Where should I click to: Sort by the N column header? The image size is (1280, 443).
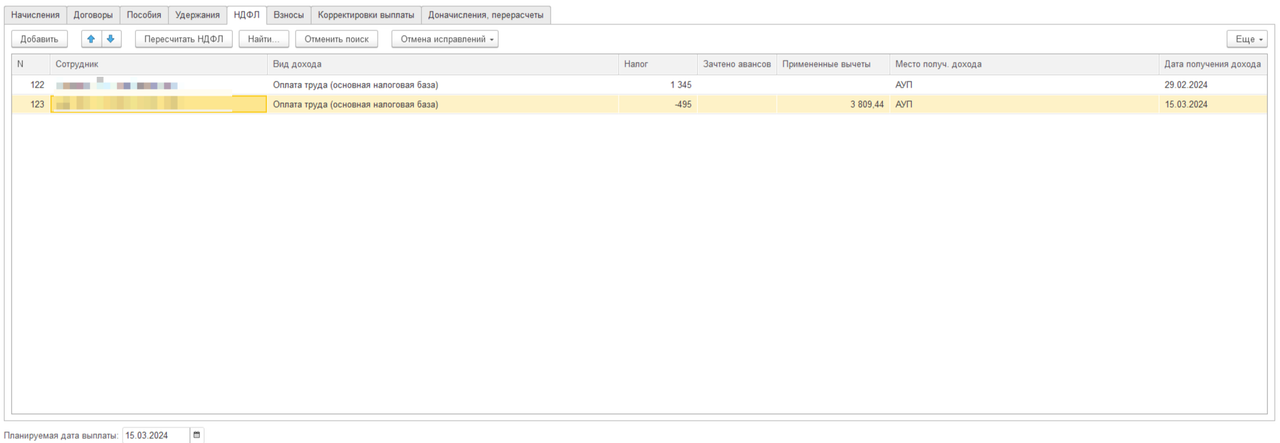tap(30, 64)
